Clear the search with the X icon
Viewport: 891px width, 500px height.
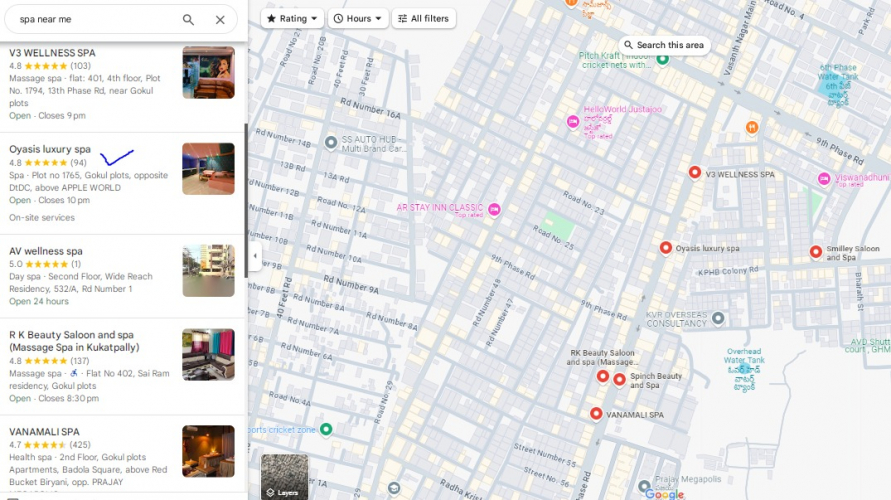(x=220, y=19)
